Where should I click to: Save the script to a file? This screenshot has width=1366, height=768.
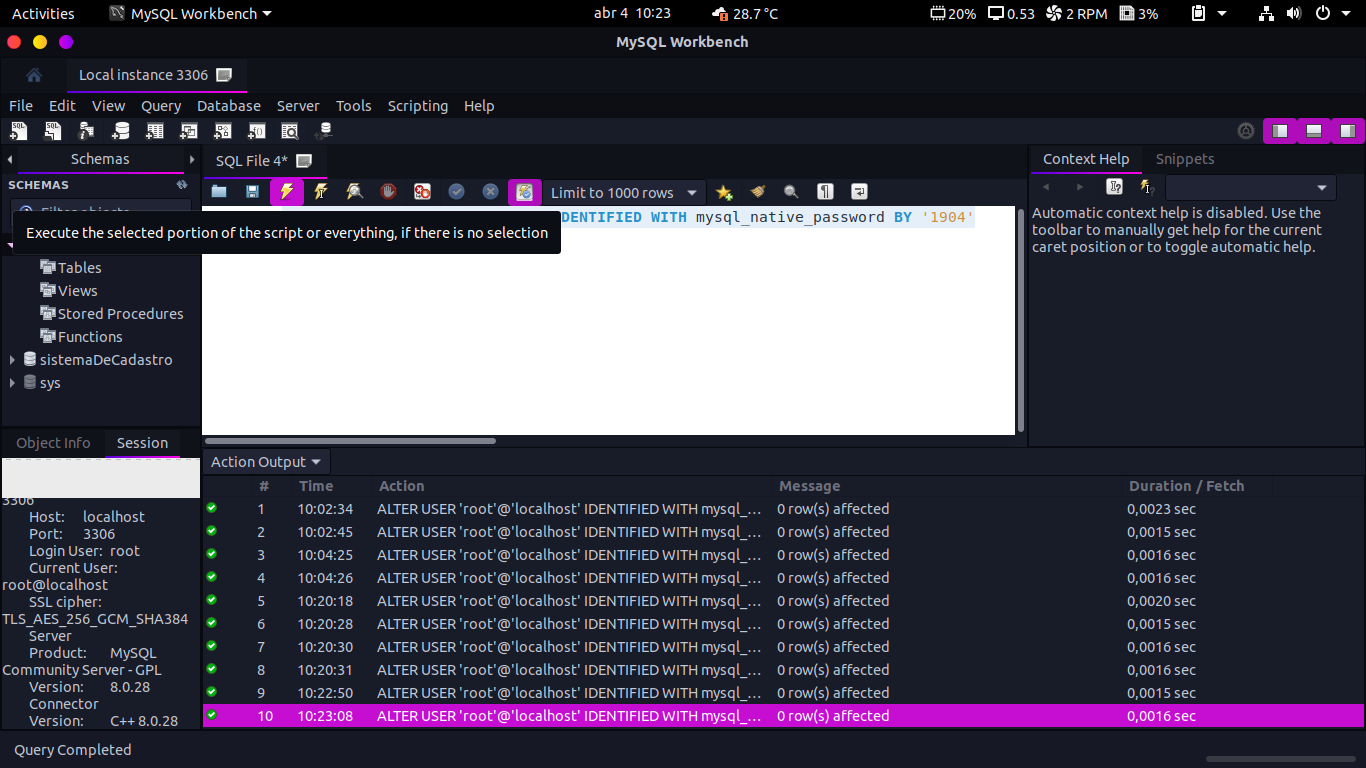(253, 192)
